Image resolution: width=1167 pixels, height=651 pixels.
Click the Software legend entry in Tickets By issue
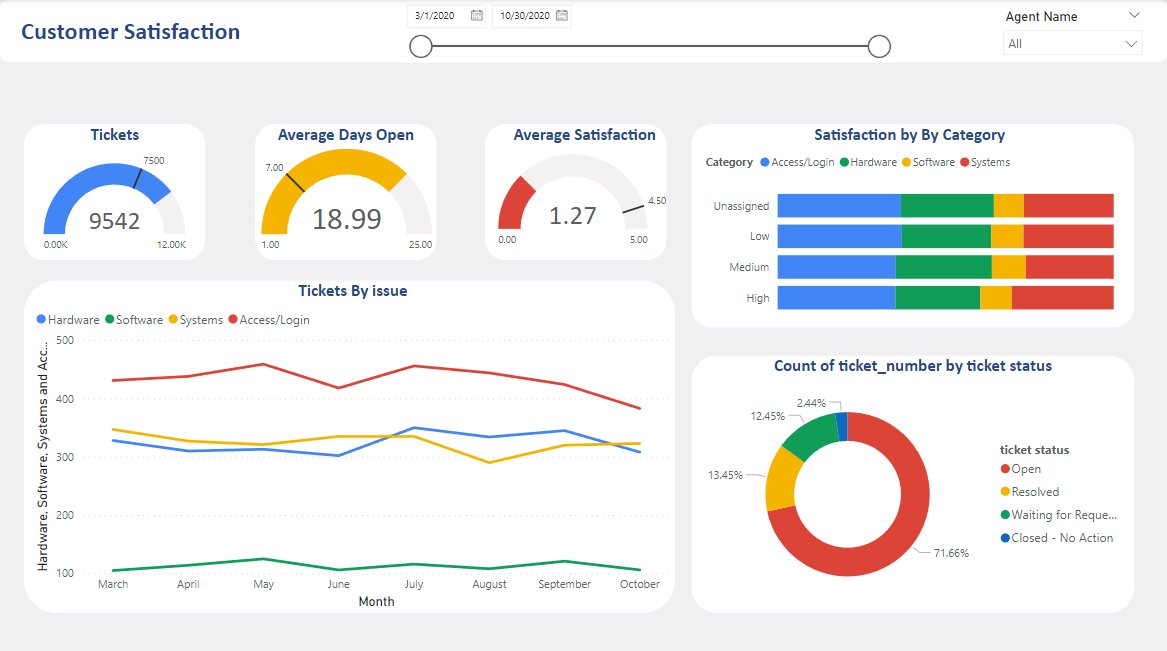click(x=138, y=320)
